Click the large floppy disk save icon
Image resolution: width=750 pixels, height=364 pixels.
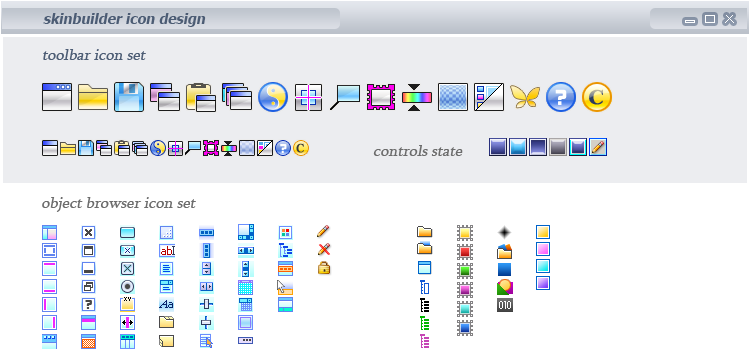tap(129, 97)
